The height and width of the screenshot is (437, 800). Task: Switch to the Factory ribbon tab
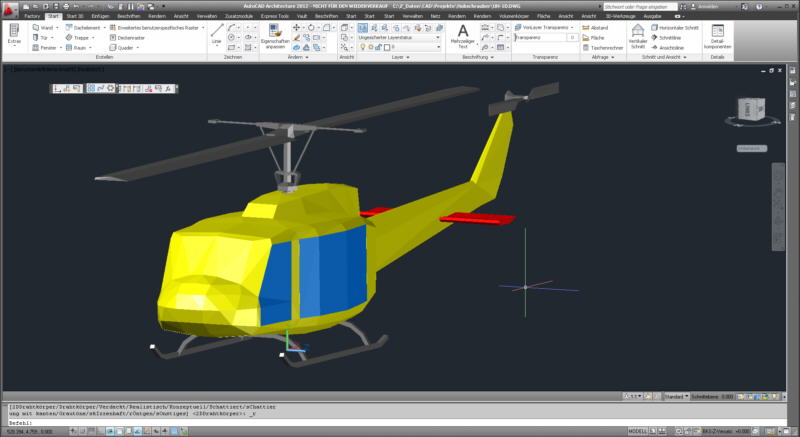point(32,16)
